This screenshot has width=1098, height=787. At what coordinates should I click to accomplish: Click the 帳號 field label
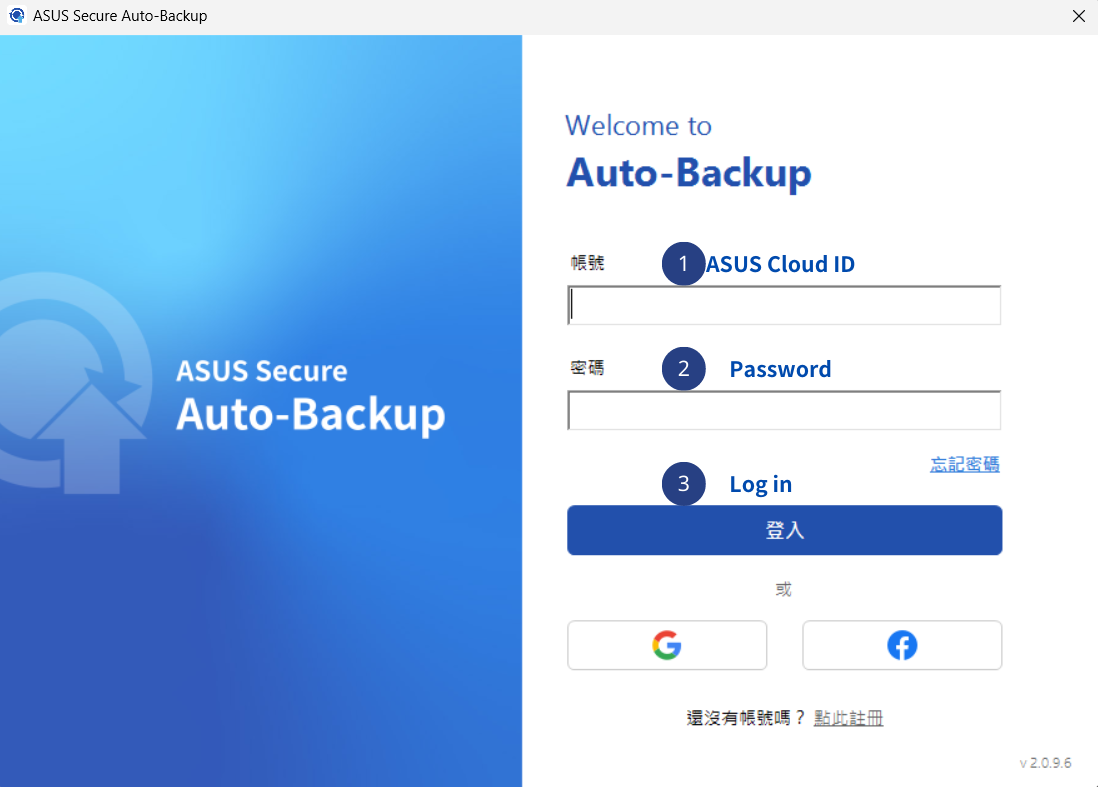587,263
